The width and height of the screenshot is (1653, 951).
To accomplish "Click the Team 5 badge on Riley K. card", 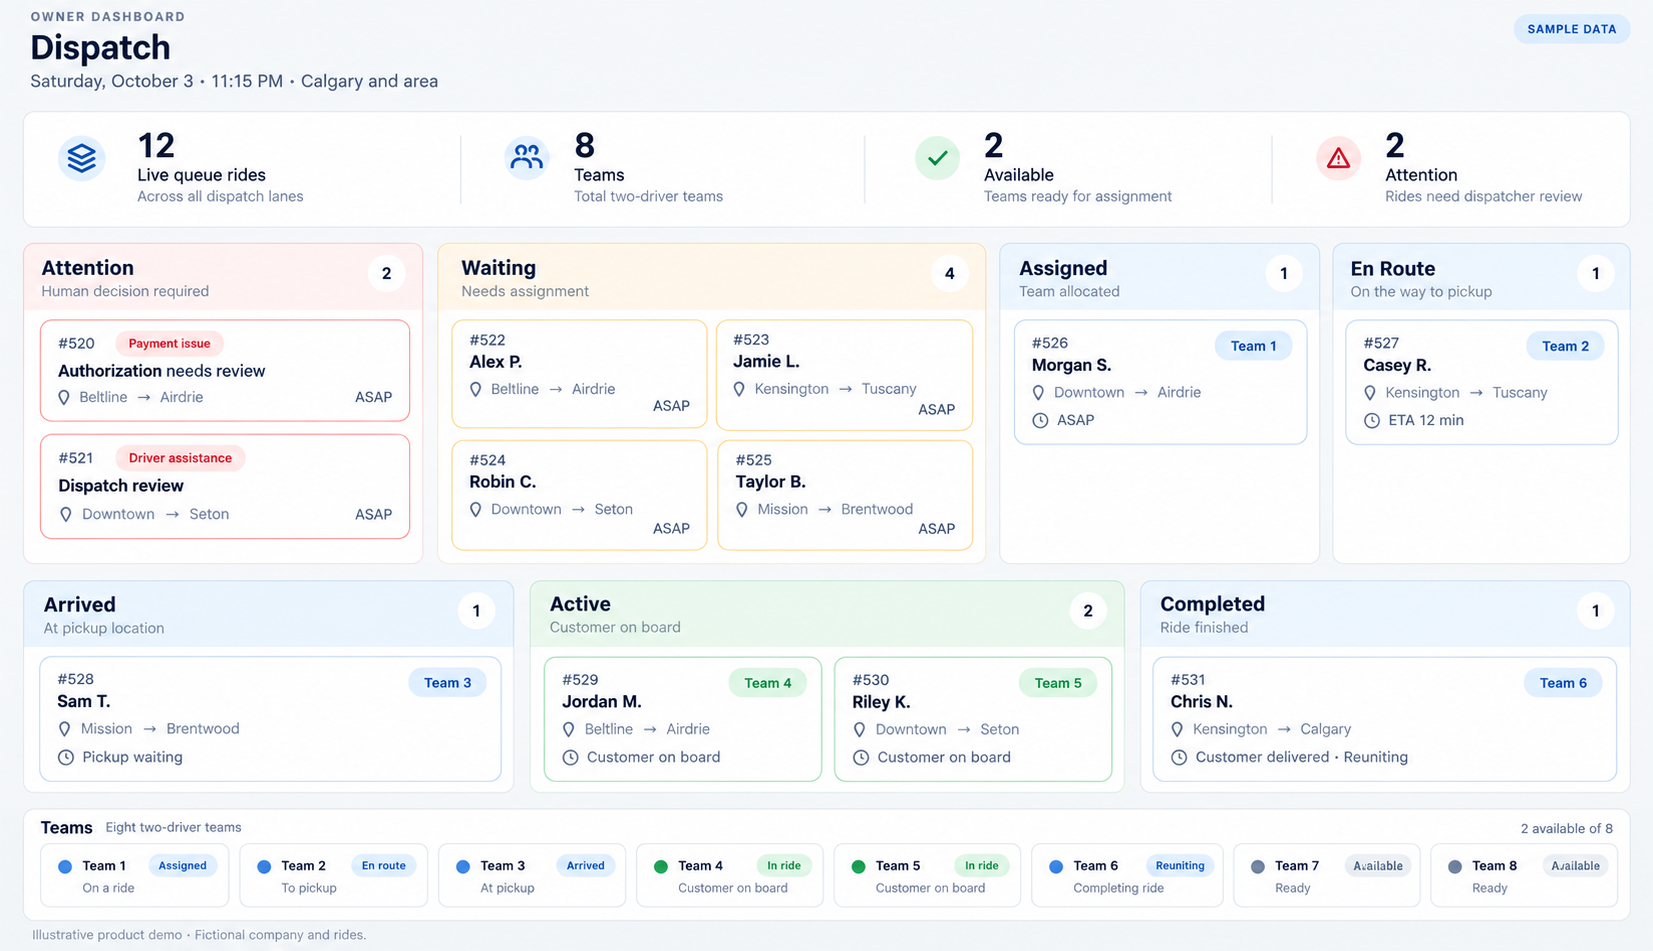I will [x=1058, y=683].
